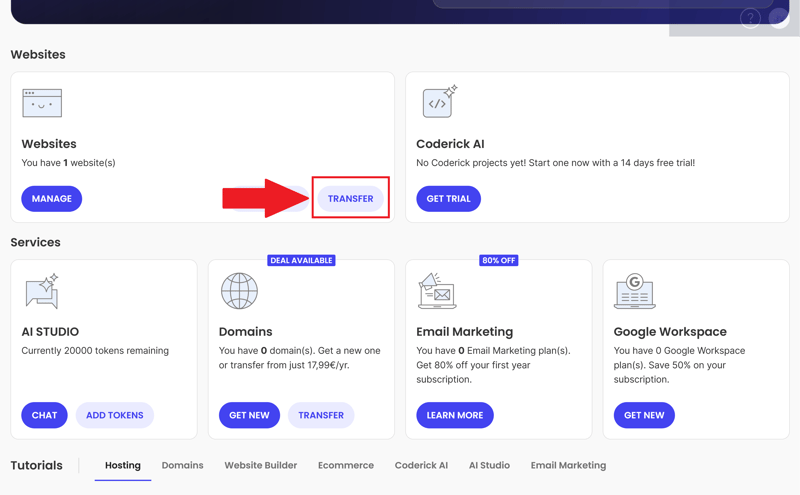Open the help question mark icon
Screen dimensions: 800x495
(750, 19)
